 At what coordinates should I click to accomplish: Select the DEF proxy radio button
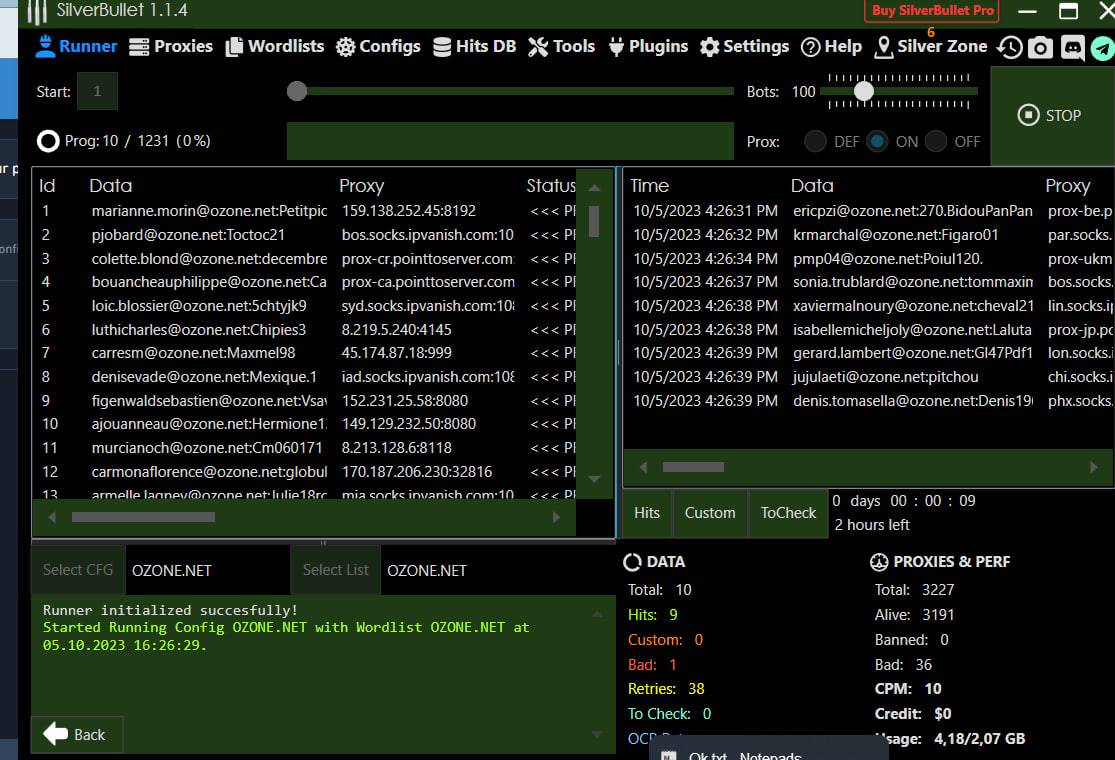tap(815, 141)
